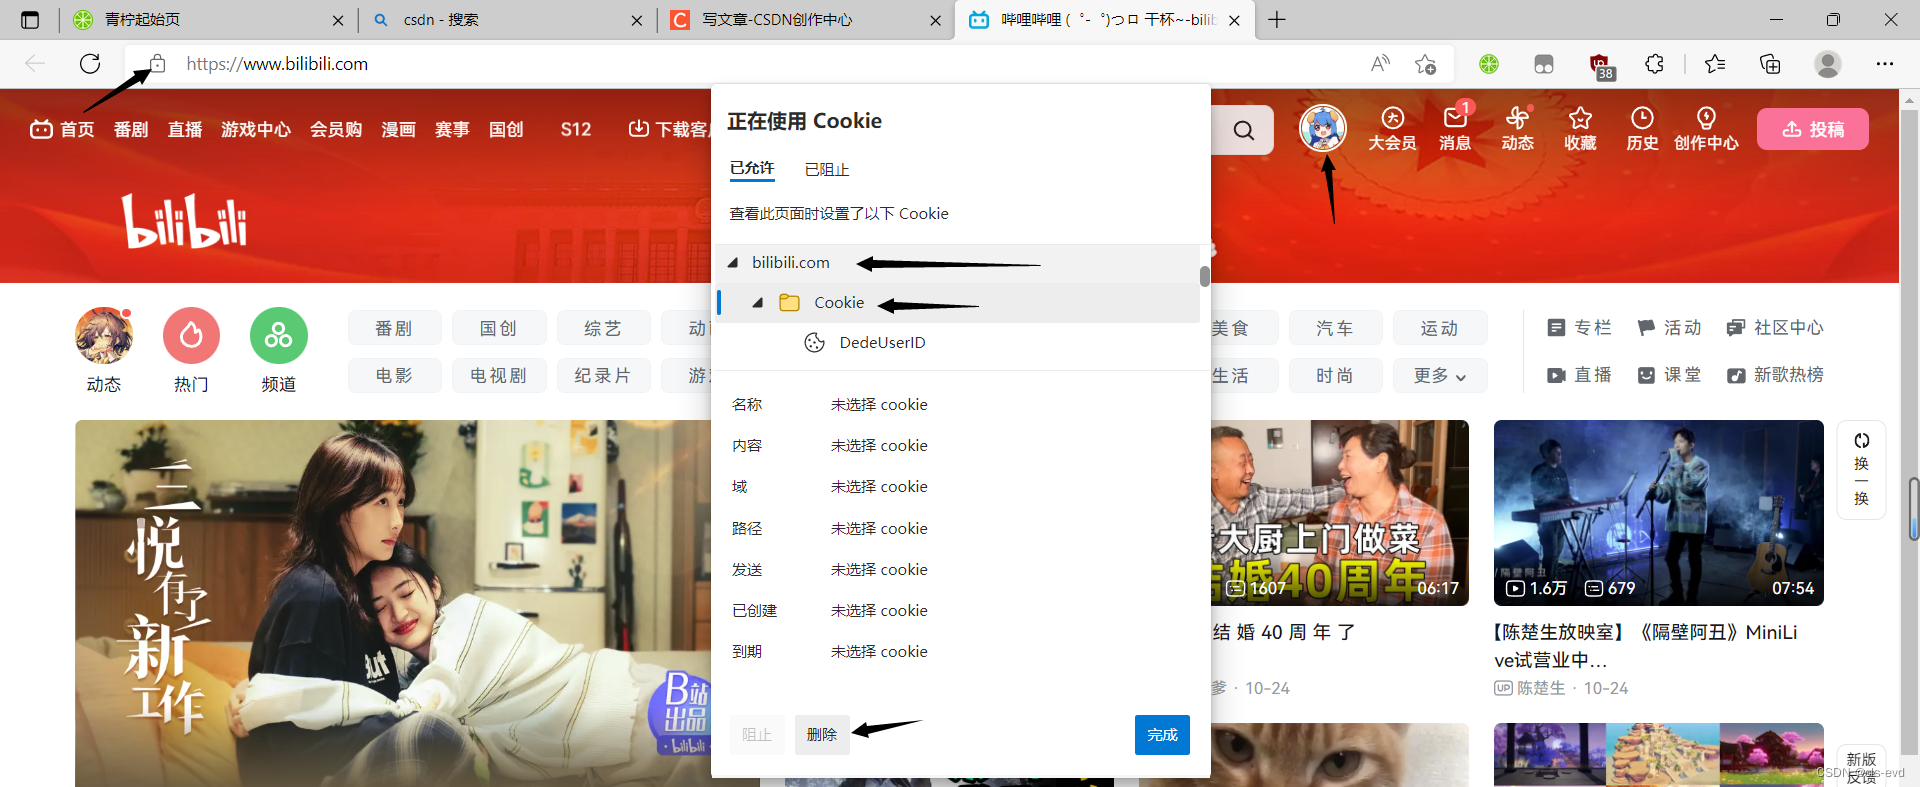Click the 完成 button in cookie dialog

coord(1162,735)
